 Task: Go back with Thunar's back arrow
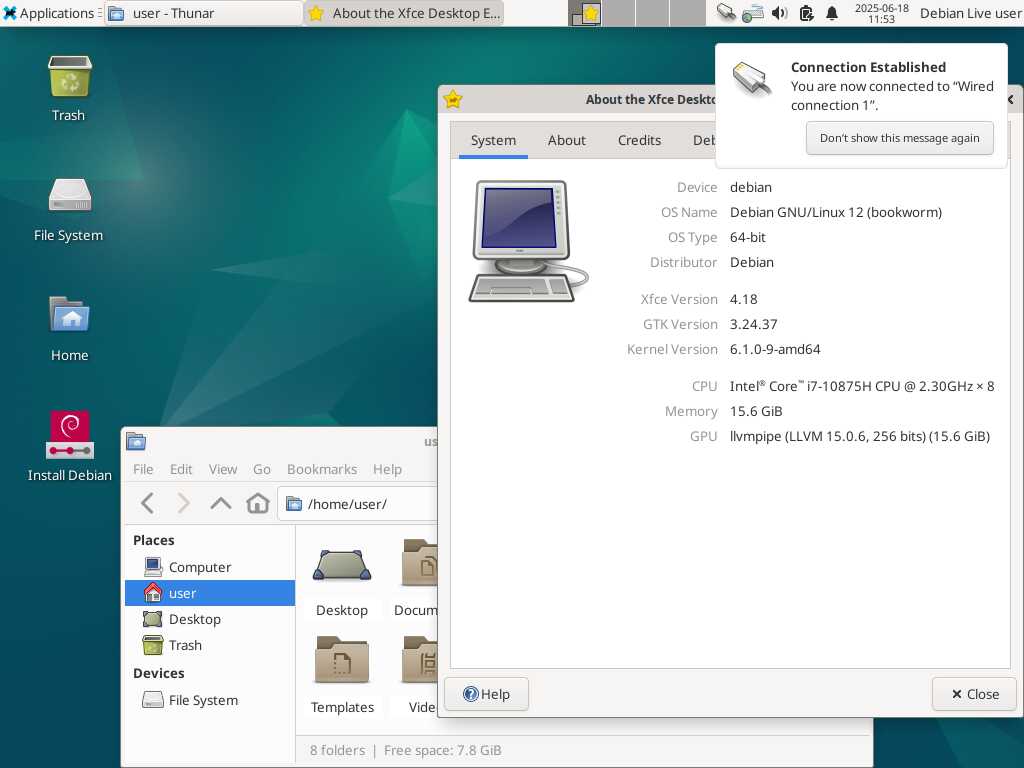click(147, 503)
